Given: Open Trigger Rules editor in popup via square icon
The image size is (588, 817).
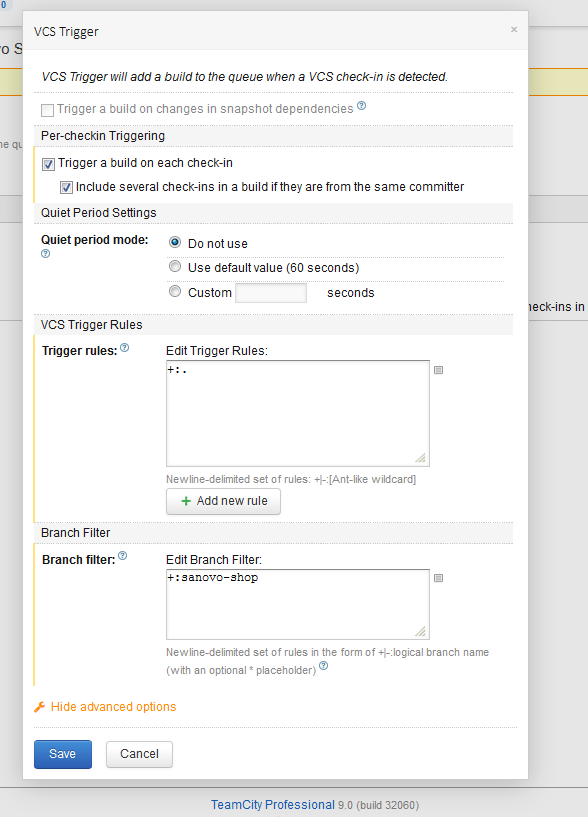Looking at the screenshot, I should [438, 369].
